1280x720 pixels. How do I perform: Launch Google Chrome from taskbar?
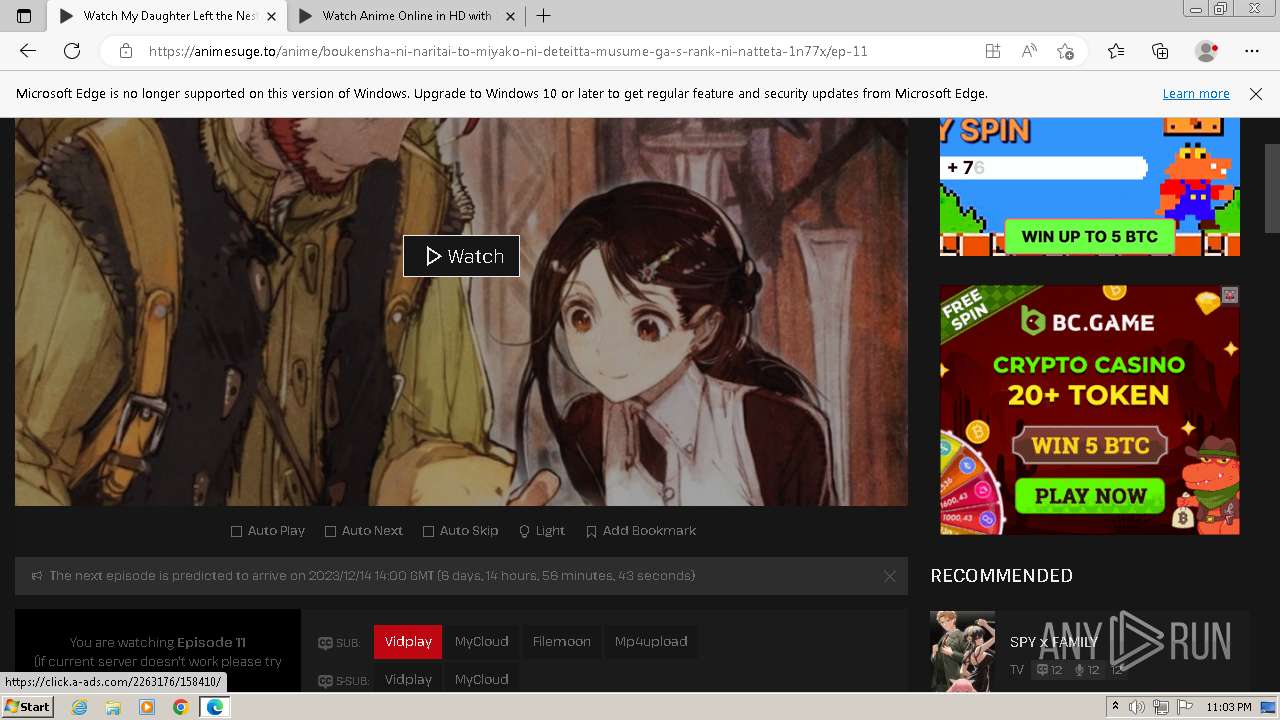click(x=180, y=707)
